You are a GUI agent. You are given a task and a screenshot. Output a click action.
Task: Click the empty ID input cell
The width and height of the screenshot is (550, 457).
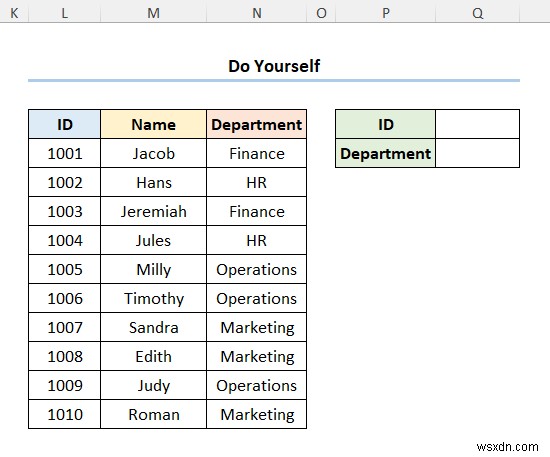[x=477, y=124]
